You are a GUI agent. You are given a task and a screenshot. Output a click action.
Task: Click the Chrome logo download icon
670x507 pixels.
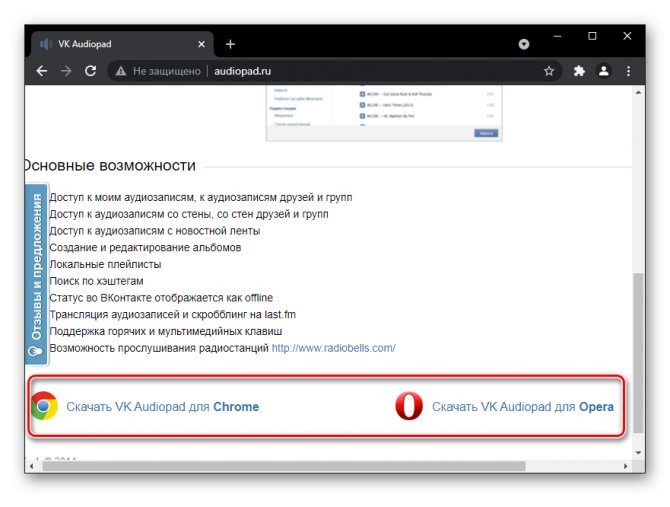[44, 406]
